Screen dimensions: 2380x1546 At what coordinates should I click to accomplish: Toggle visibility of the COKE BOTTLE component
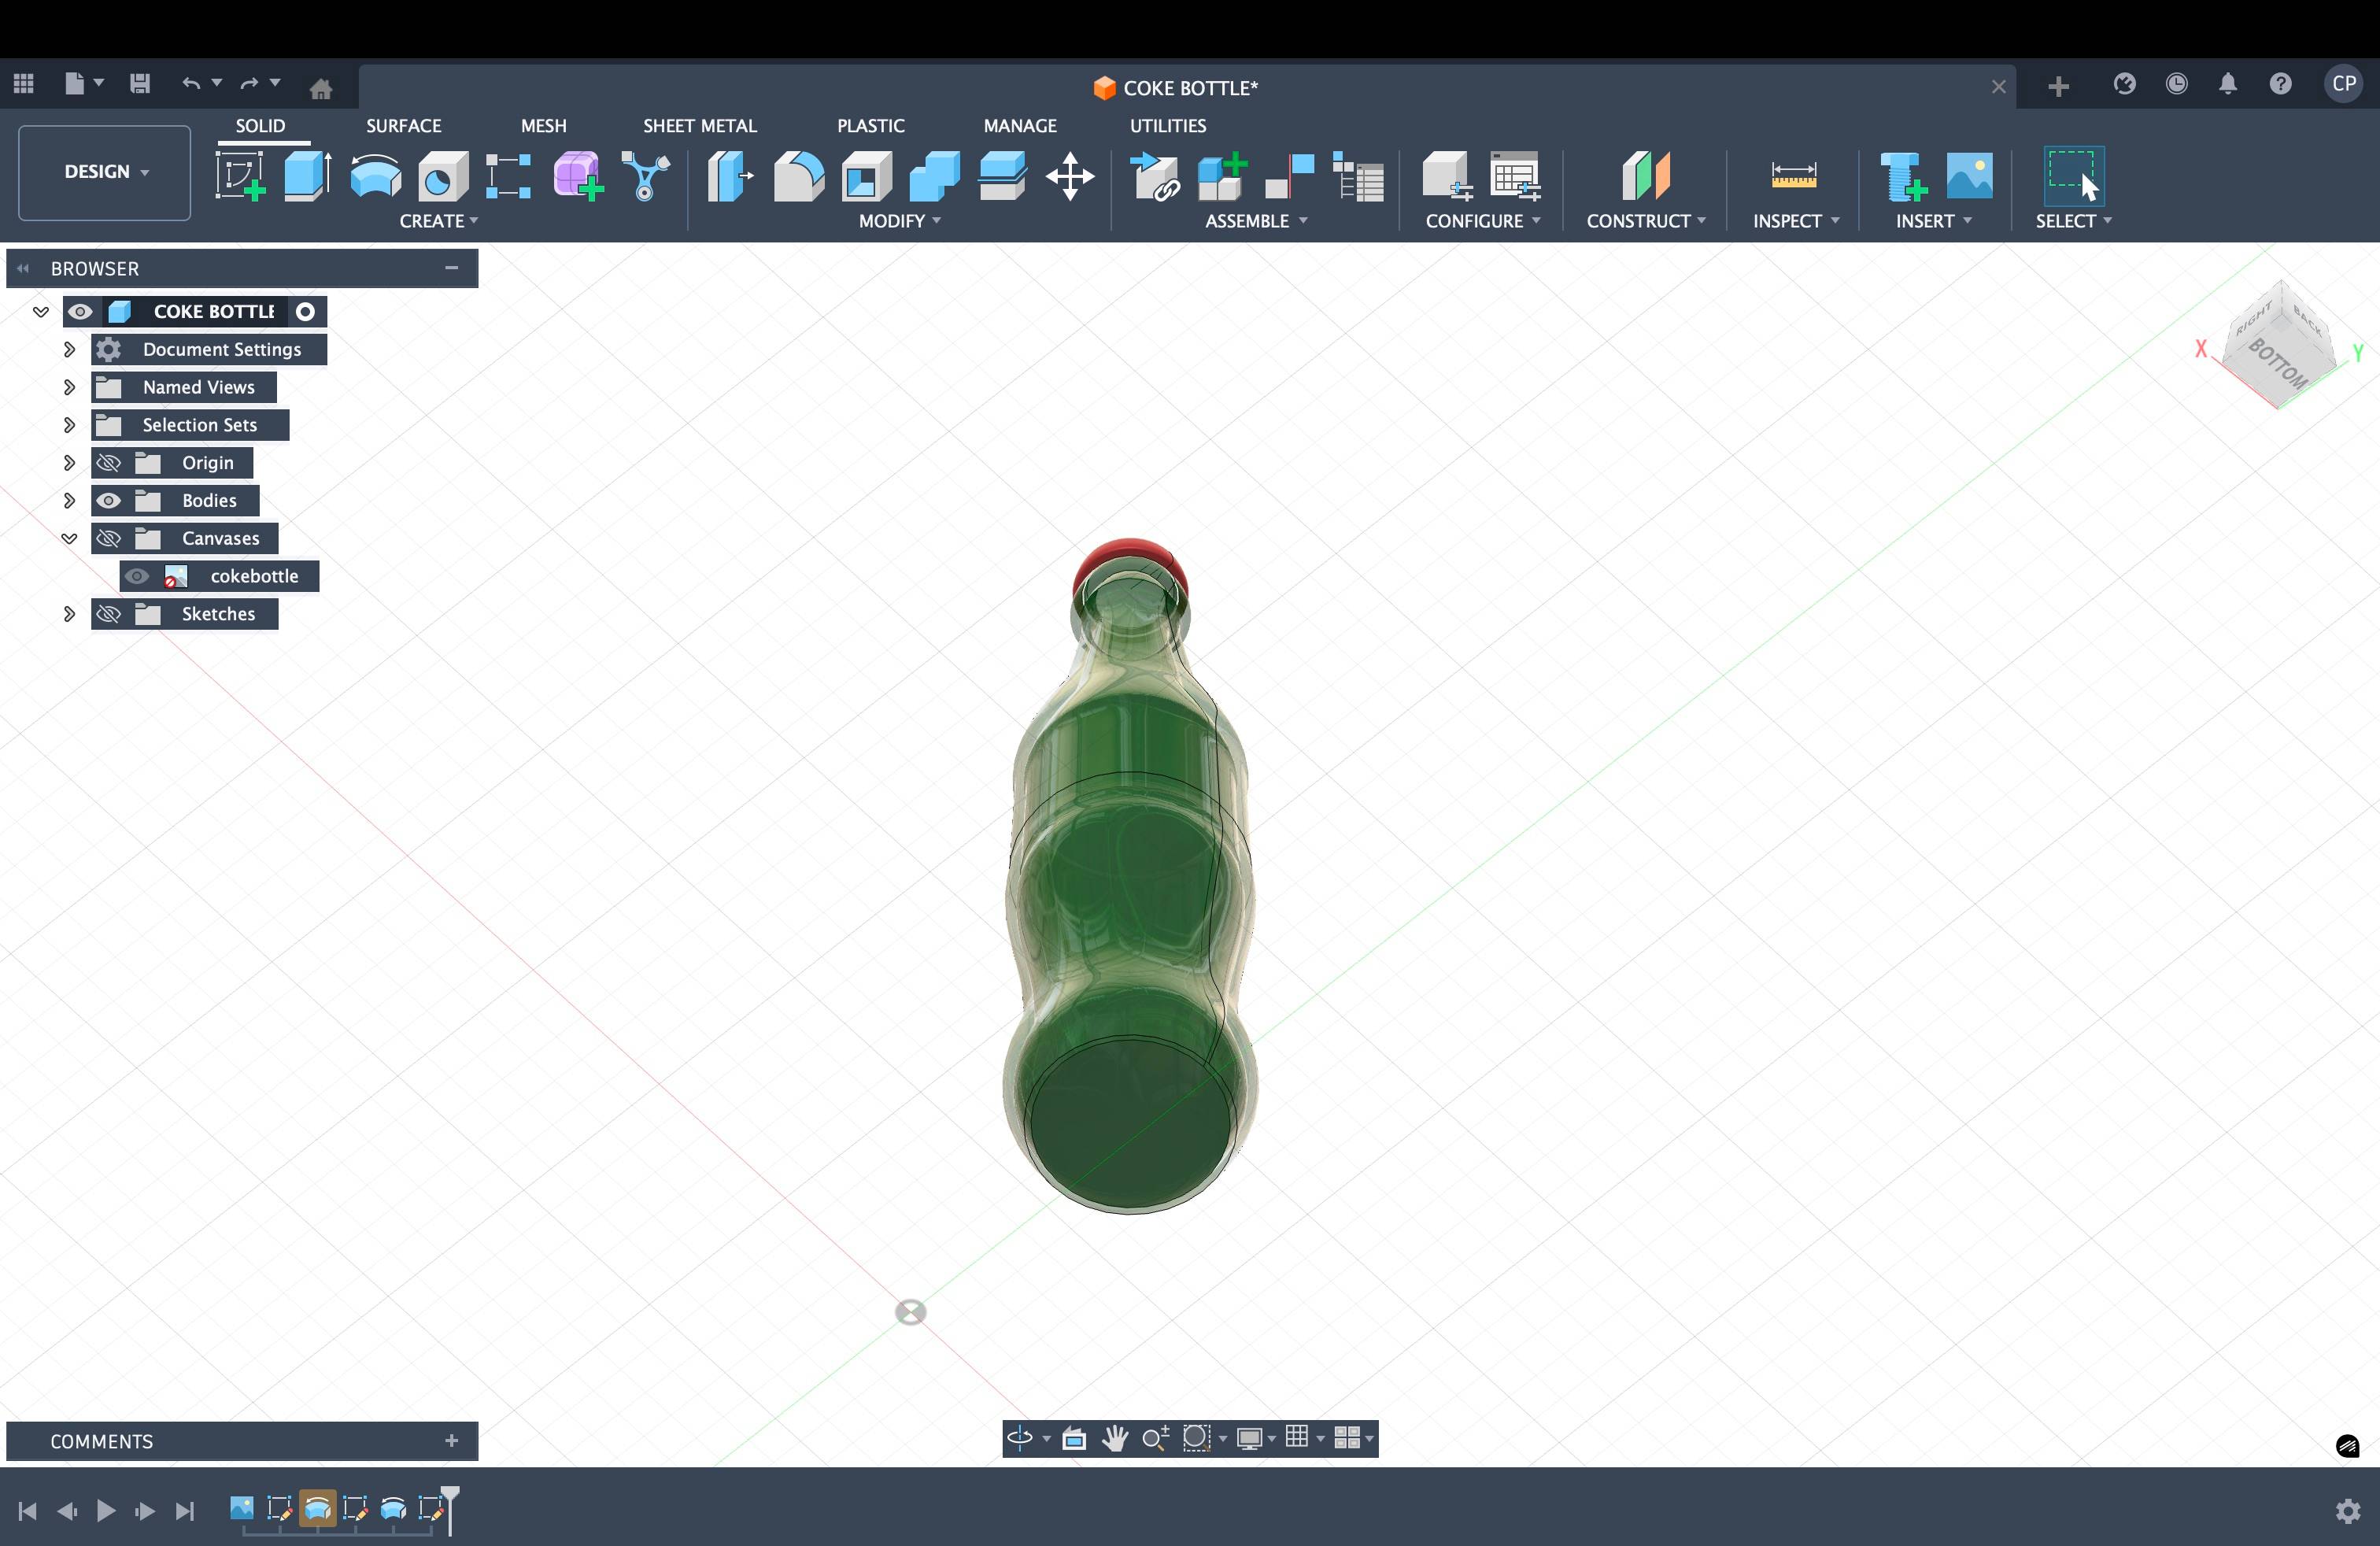[80, 312]
